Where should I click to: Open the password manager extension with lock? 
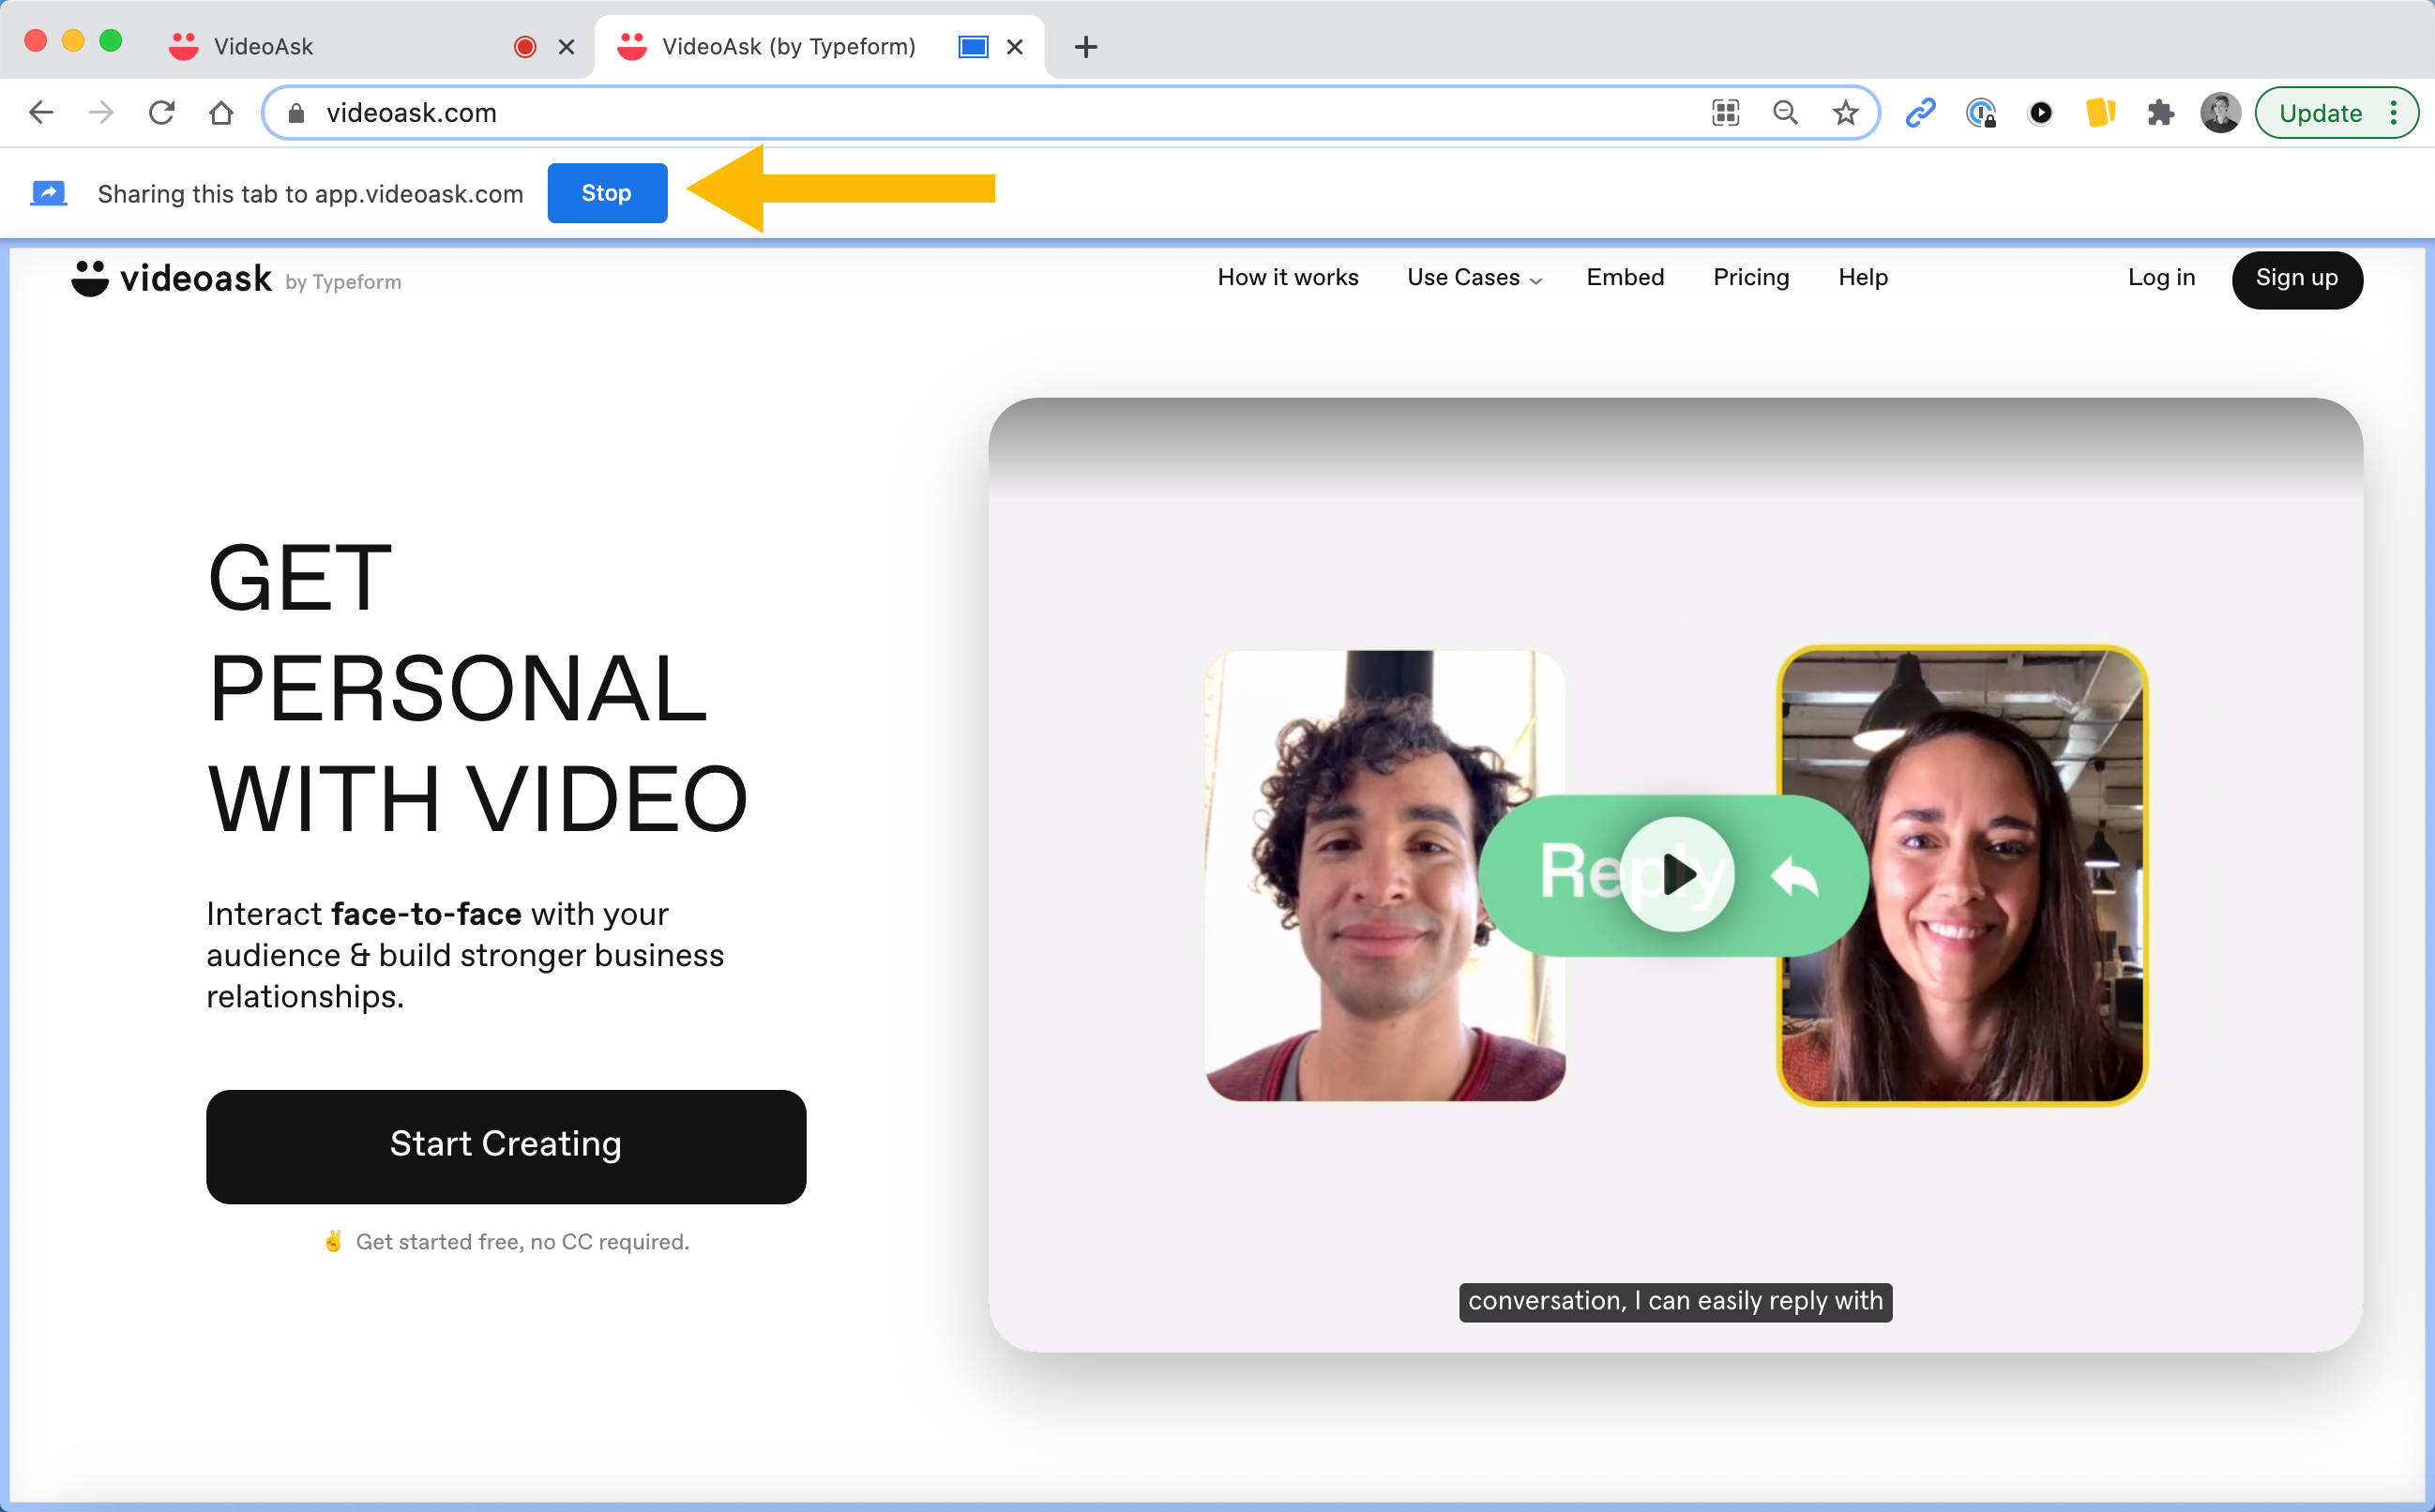pos(1980,113)
